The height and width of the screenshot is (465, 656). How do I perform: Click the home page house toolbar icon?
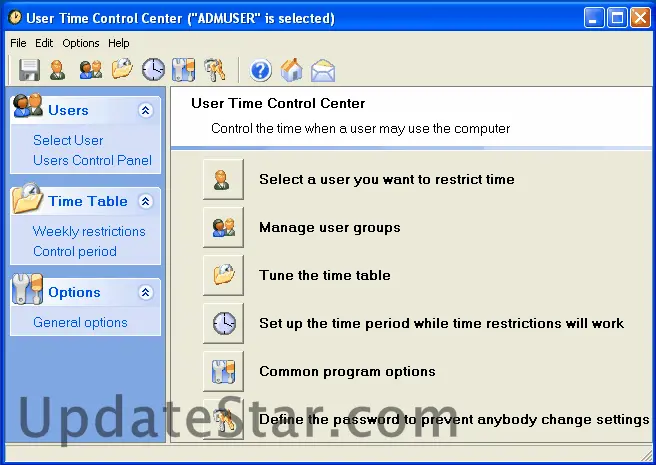[x=292, y=69]
